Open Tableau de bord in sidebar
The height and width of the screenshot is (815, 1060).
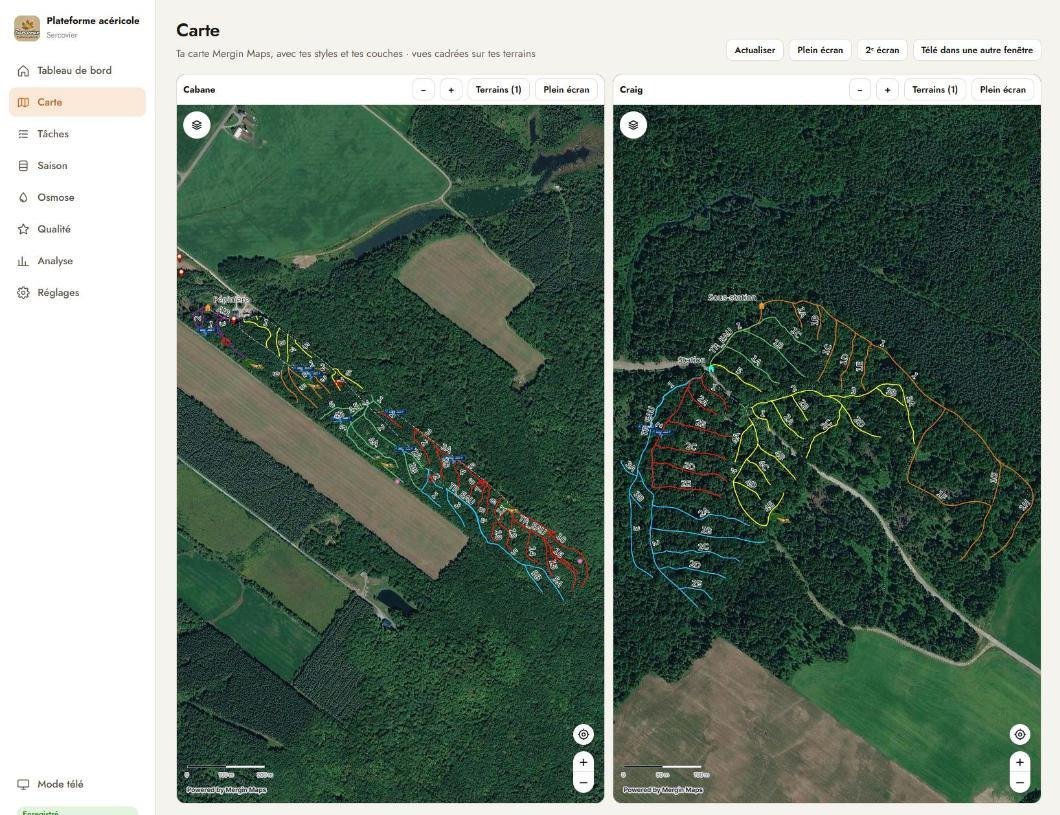click(77, 70)
